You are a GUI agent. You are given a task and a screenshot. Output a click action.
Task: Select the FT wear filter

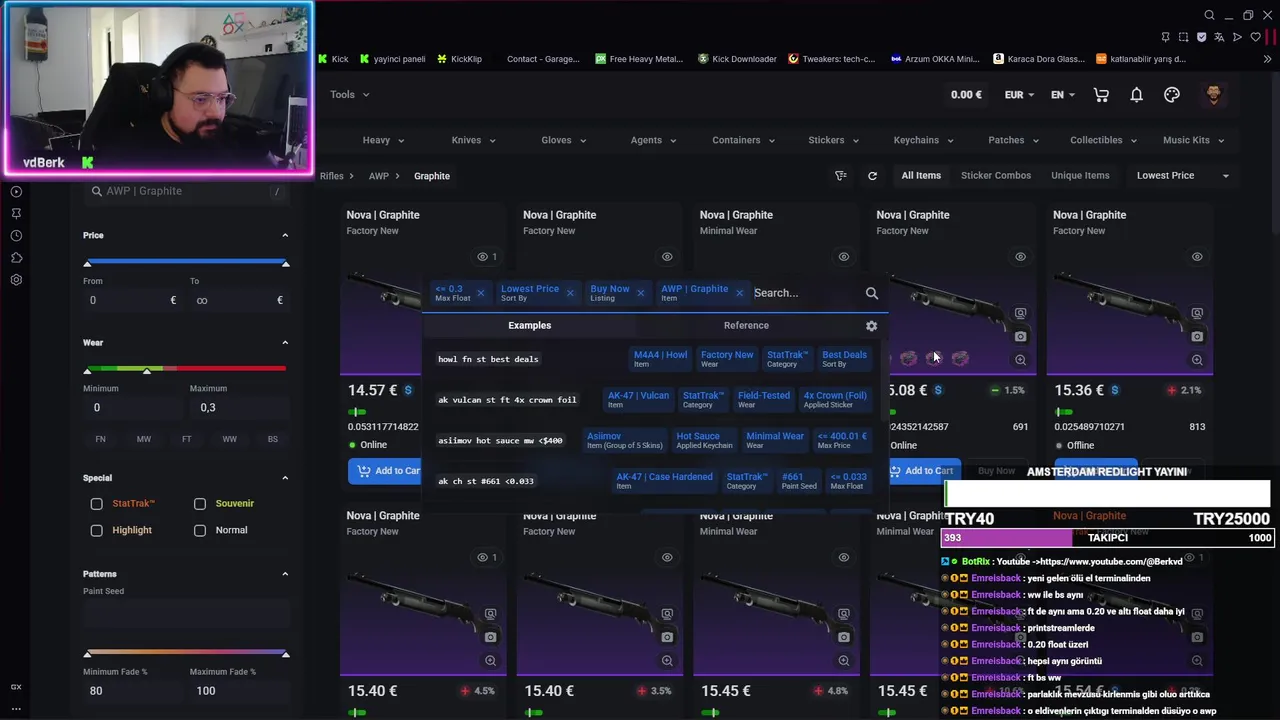187,439
